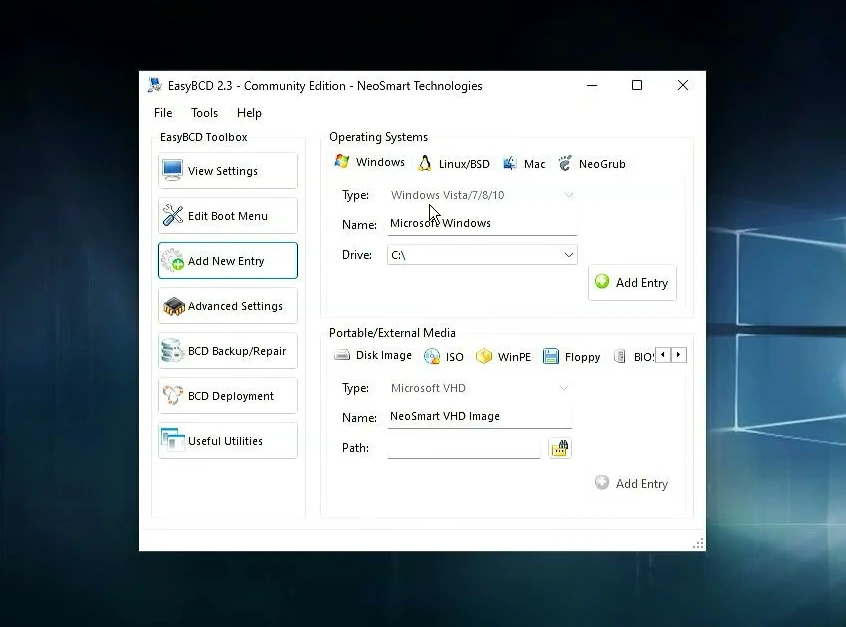Select the Add New Entry button

coord(228,261)
